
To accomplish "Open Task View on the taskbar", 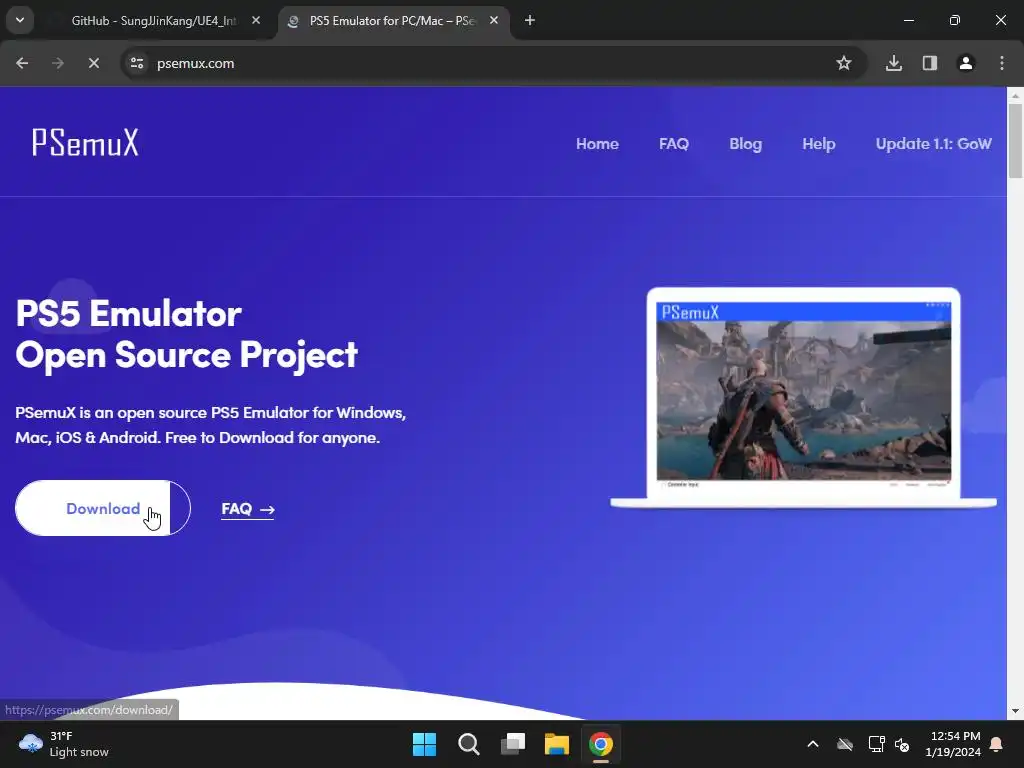I will (x=513, y=744).
